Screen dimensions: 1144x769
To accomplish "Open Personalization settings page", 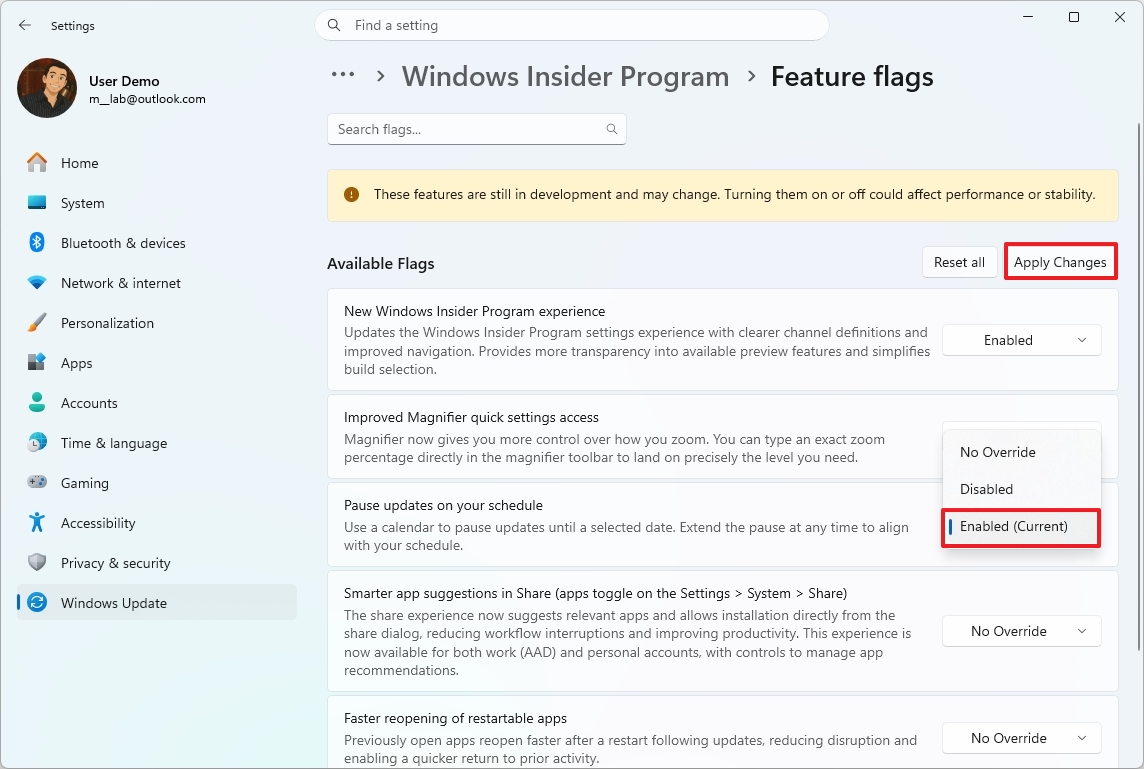I will [x=157, y=323].
